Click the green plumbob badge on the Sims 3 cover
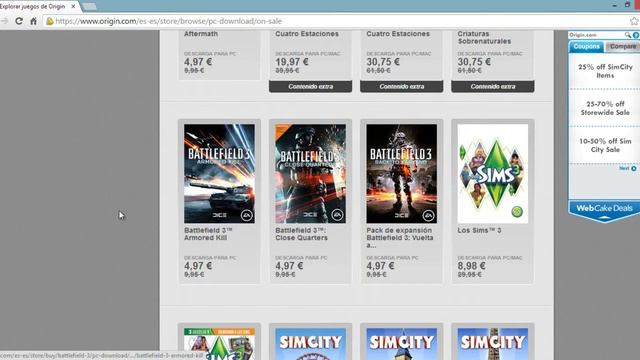Viewport: 640px width, 360px height. tap(517, 212)
